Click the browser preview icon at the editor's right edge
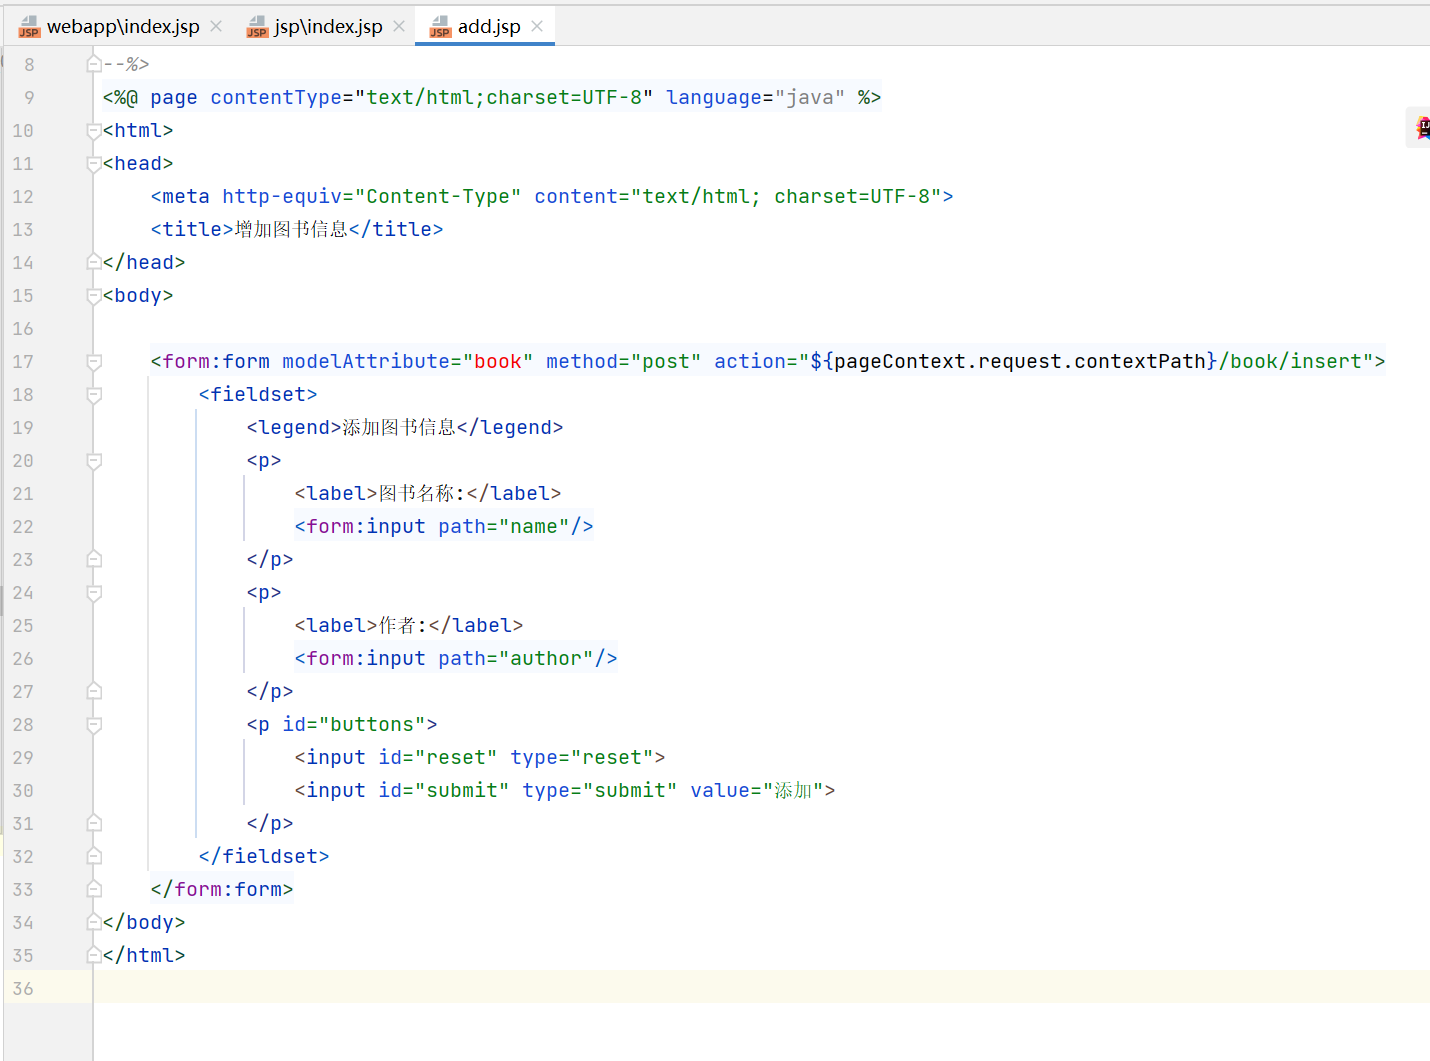 point(1421,127)
